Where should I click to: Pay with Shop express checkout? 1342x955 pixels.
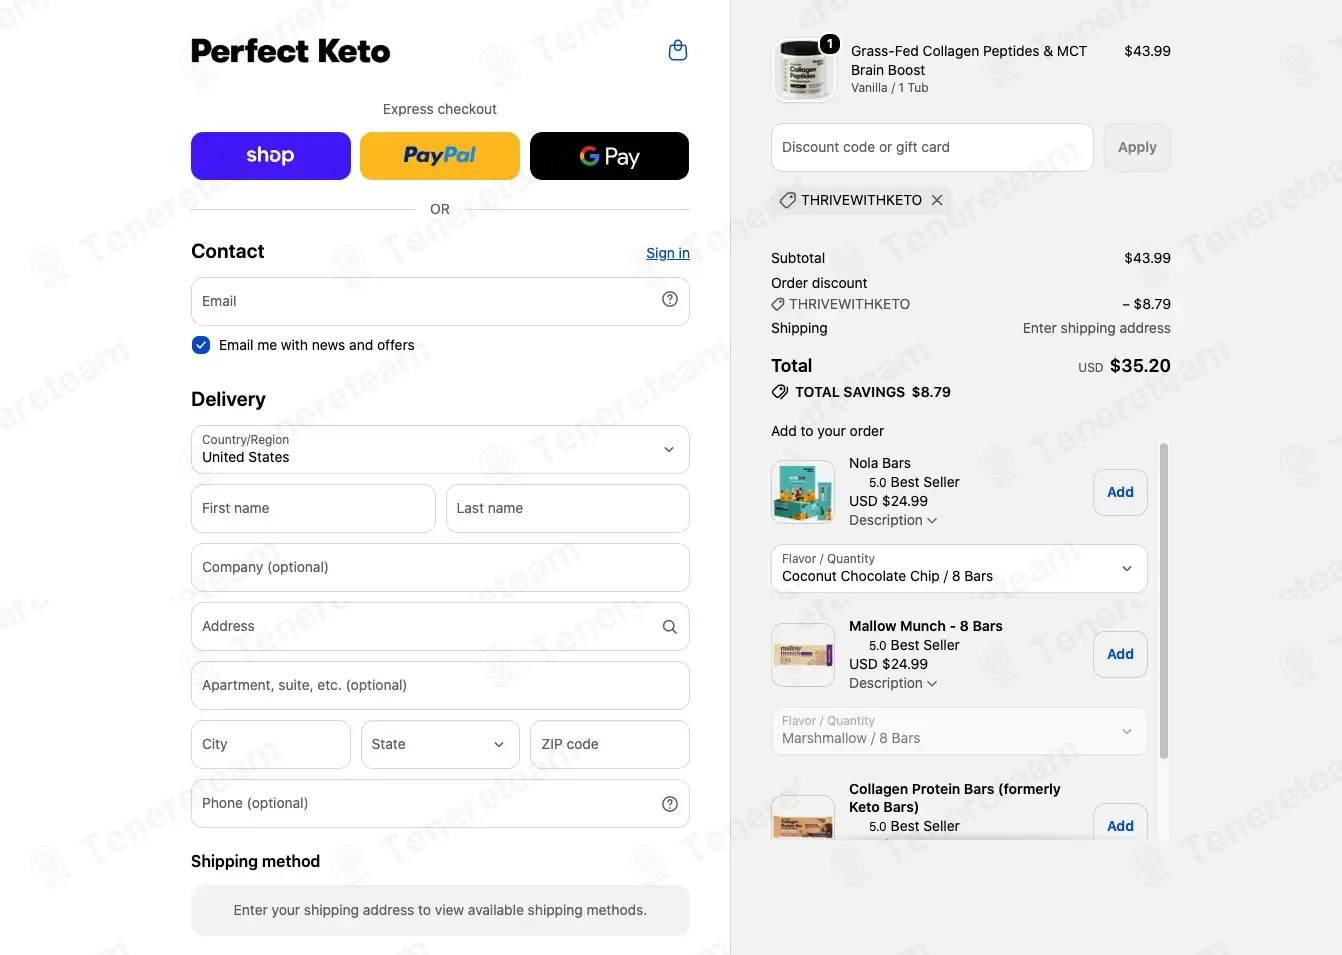(271, 156)
